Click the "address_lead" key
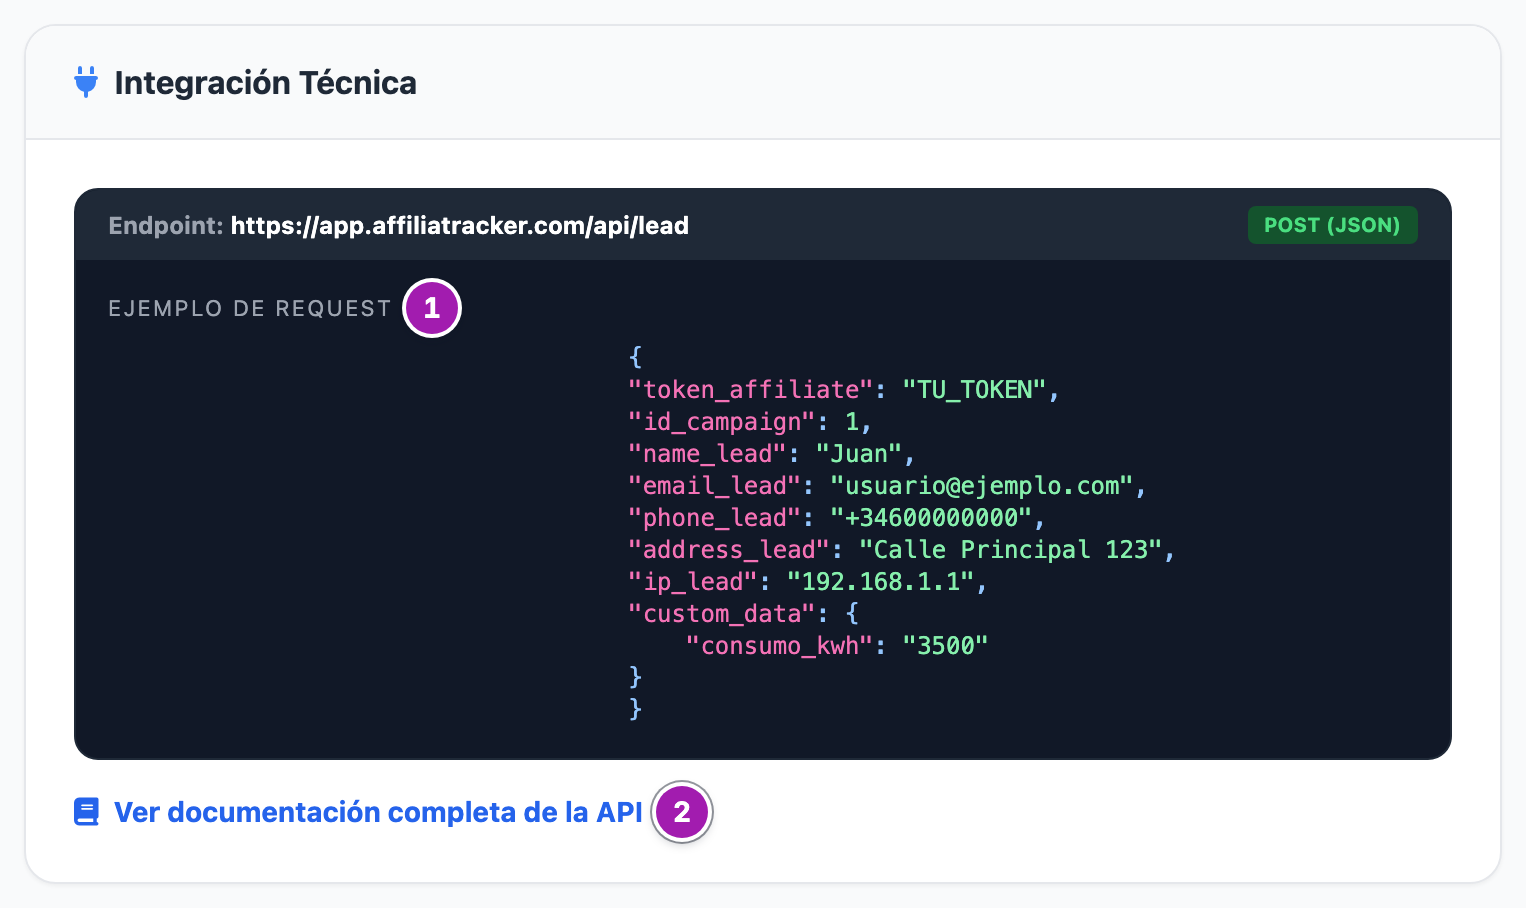 729,550
